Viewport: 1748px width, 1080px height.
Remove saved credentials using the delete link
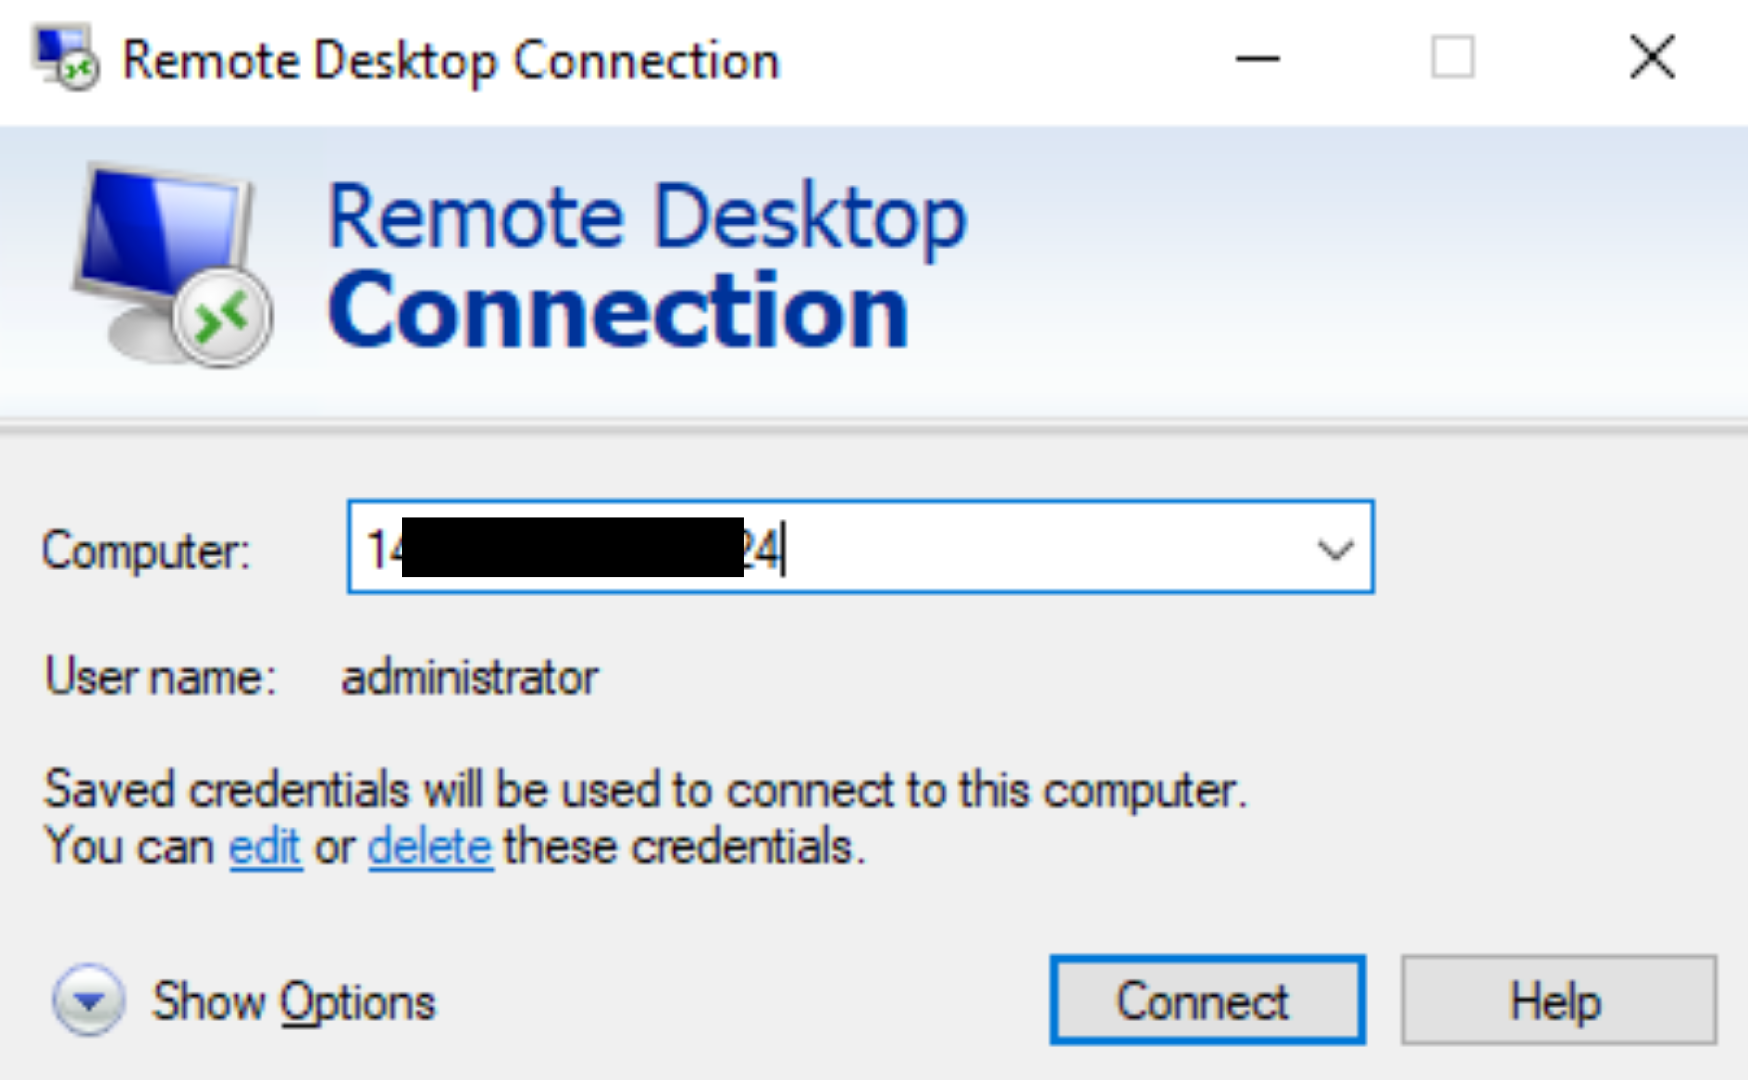(429, 845)
